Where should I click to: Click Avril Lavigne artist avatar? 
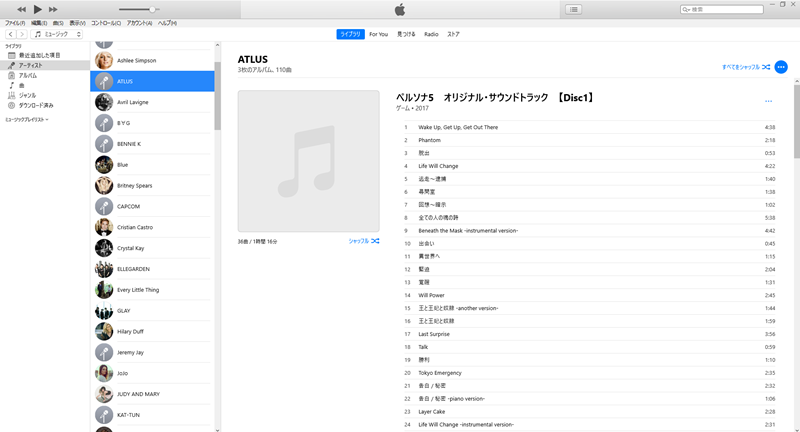104,102
